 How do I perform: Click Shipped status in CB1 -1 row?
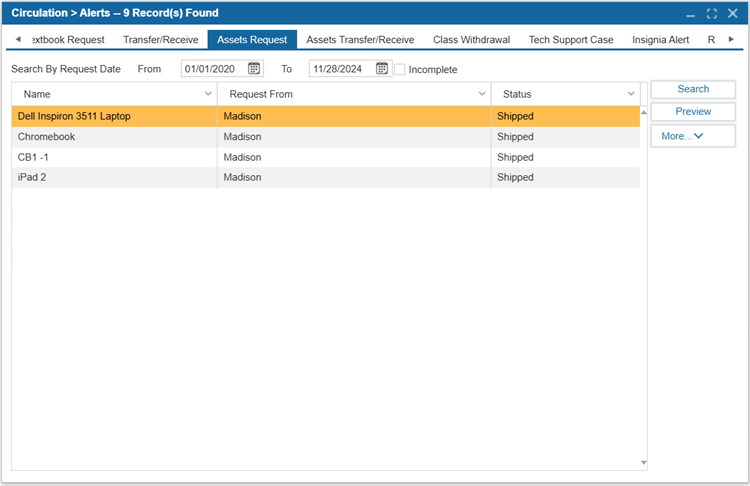tap(515, 157)
